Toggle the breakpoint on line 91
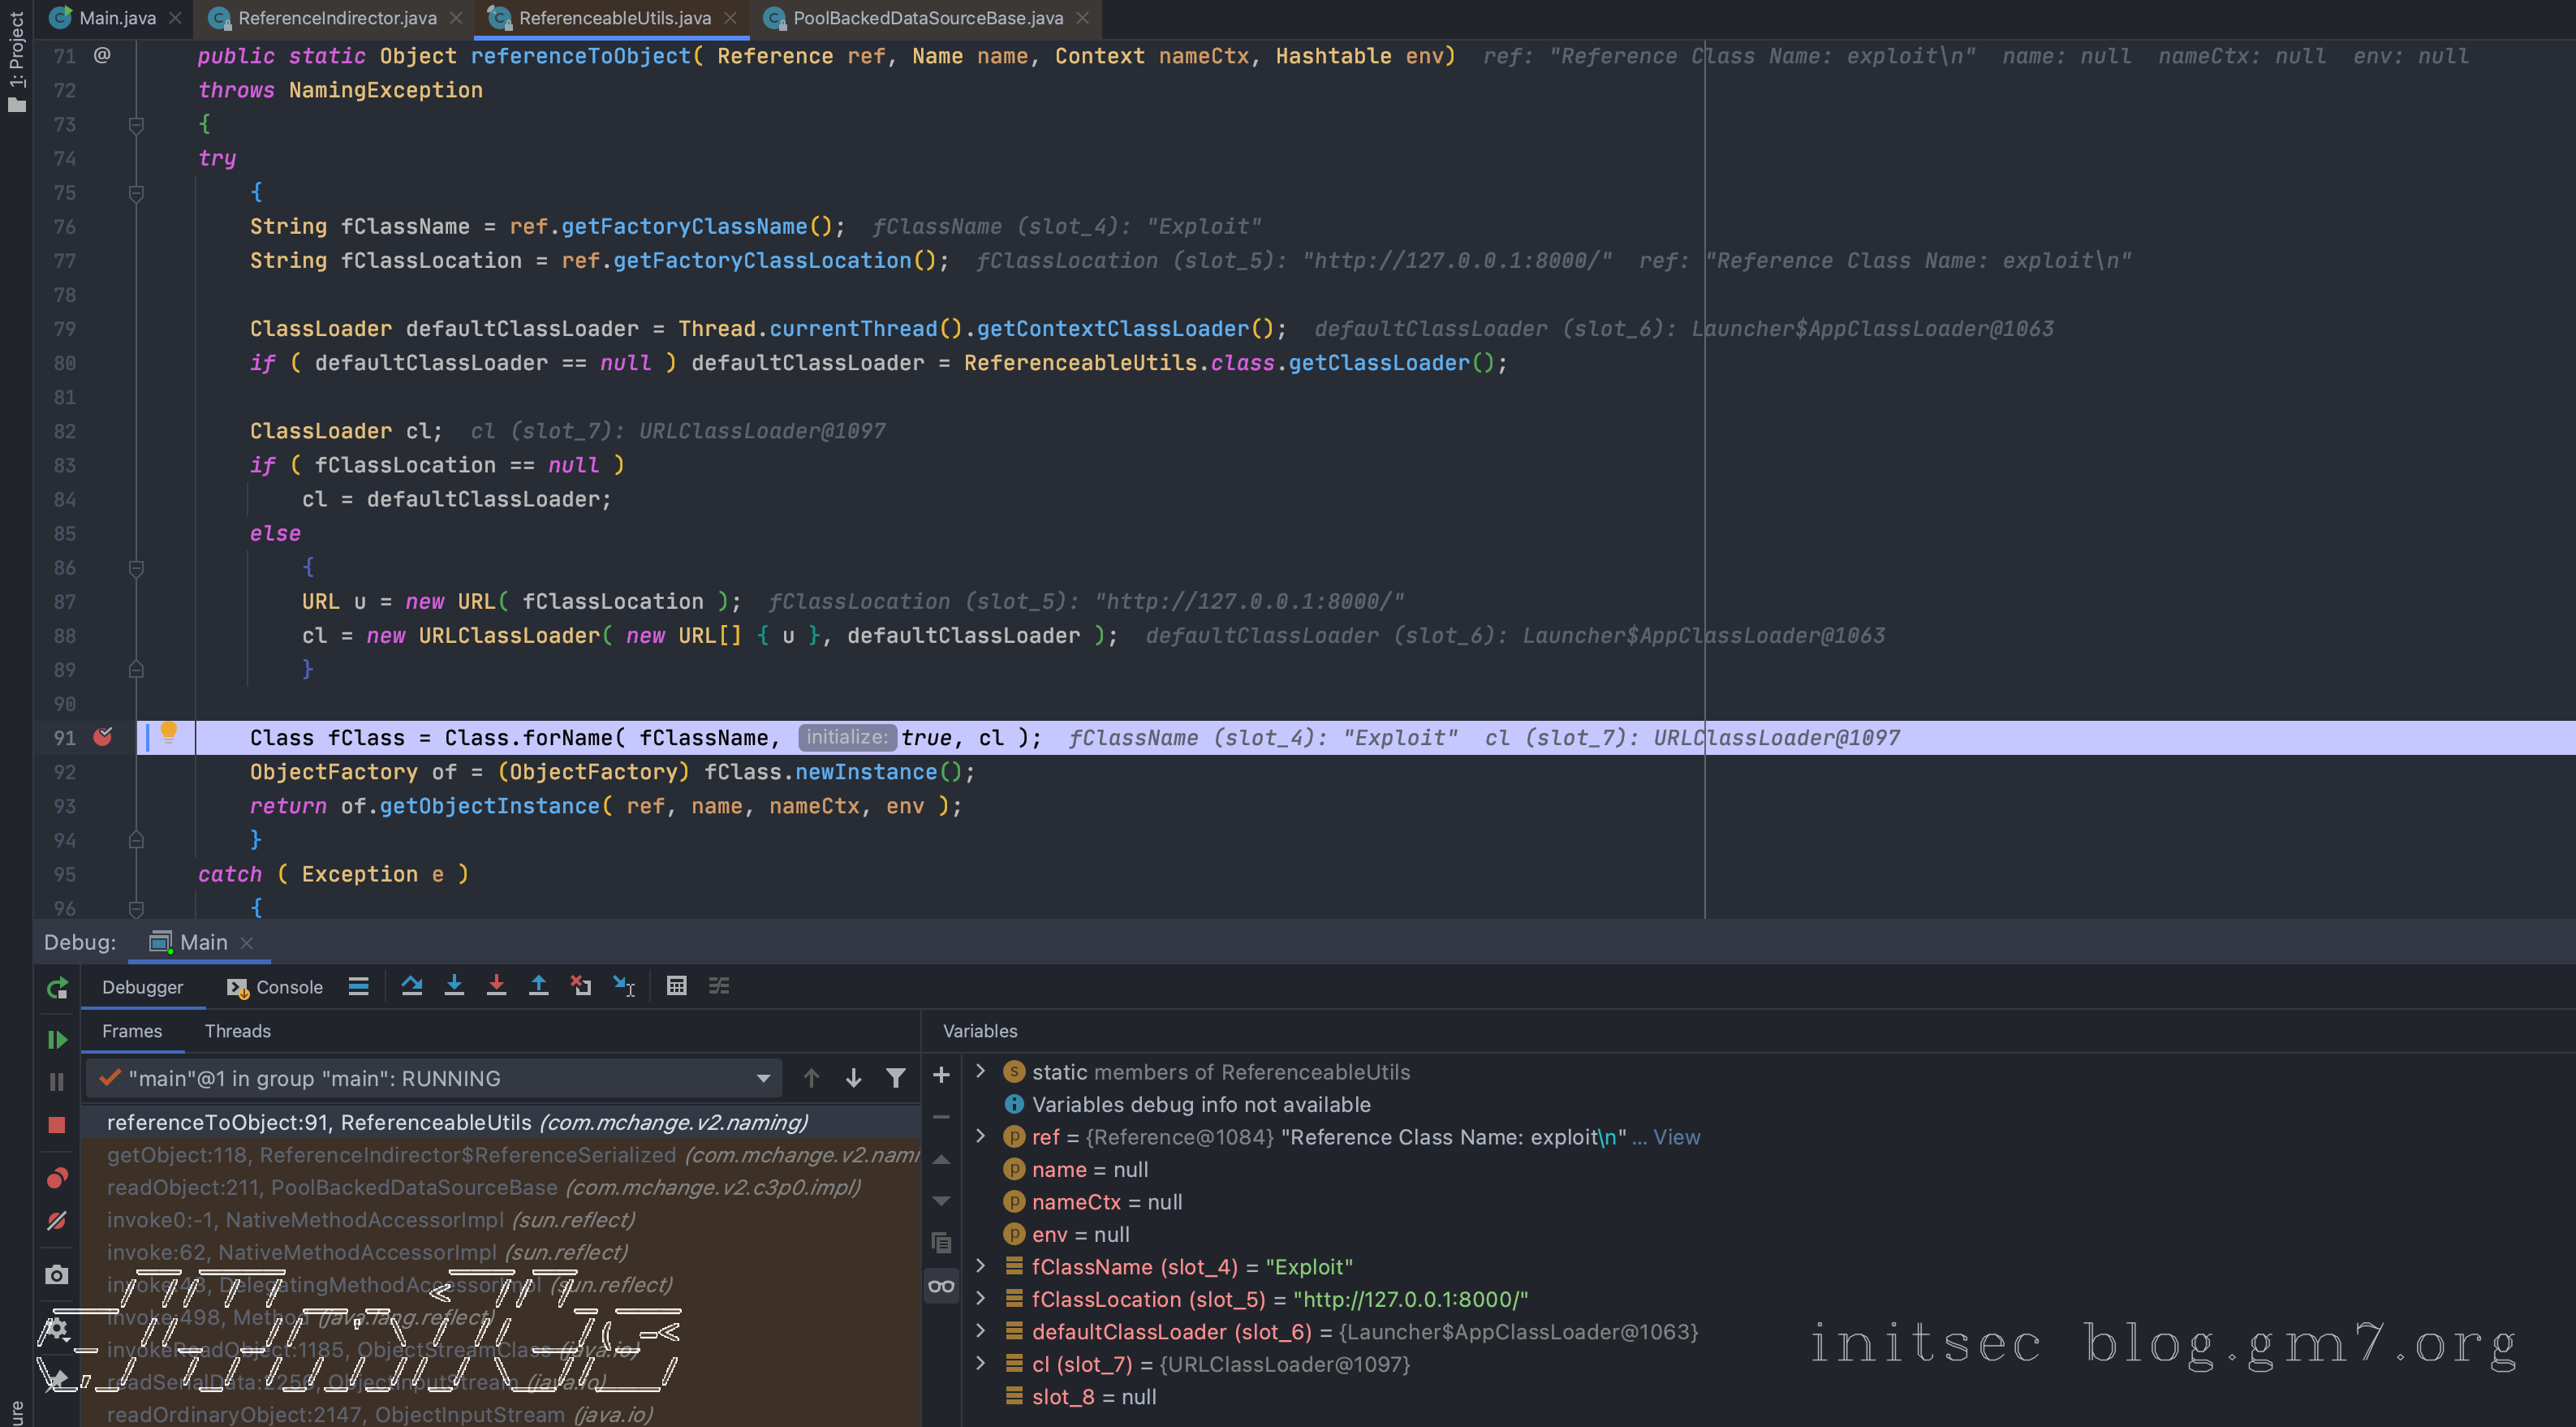Image resolution: width=2576 pixels, height=1427 pixels. (x=103, y=737)
